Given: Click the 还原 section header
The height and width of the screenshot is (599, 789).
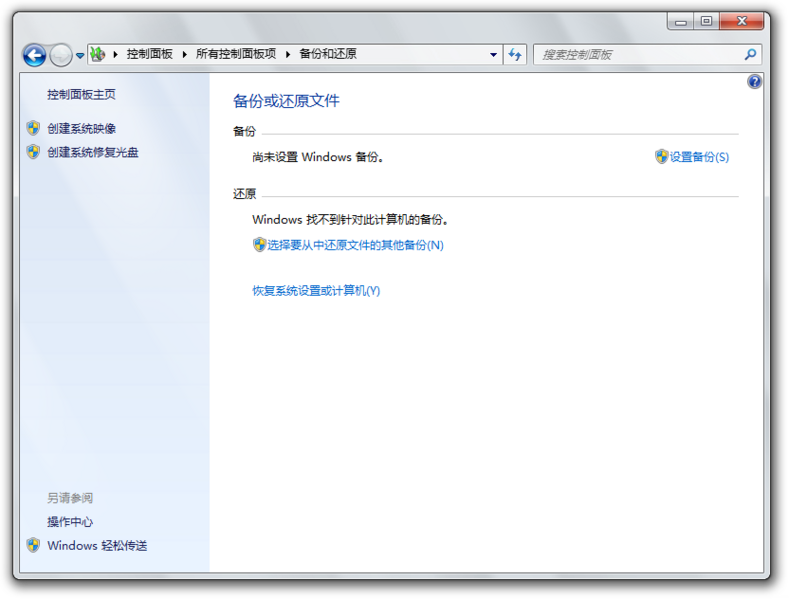Looking at the screenshot, I should pyautogui.click(x=245, y=194).
